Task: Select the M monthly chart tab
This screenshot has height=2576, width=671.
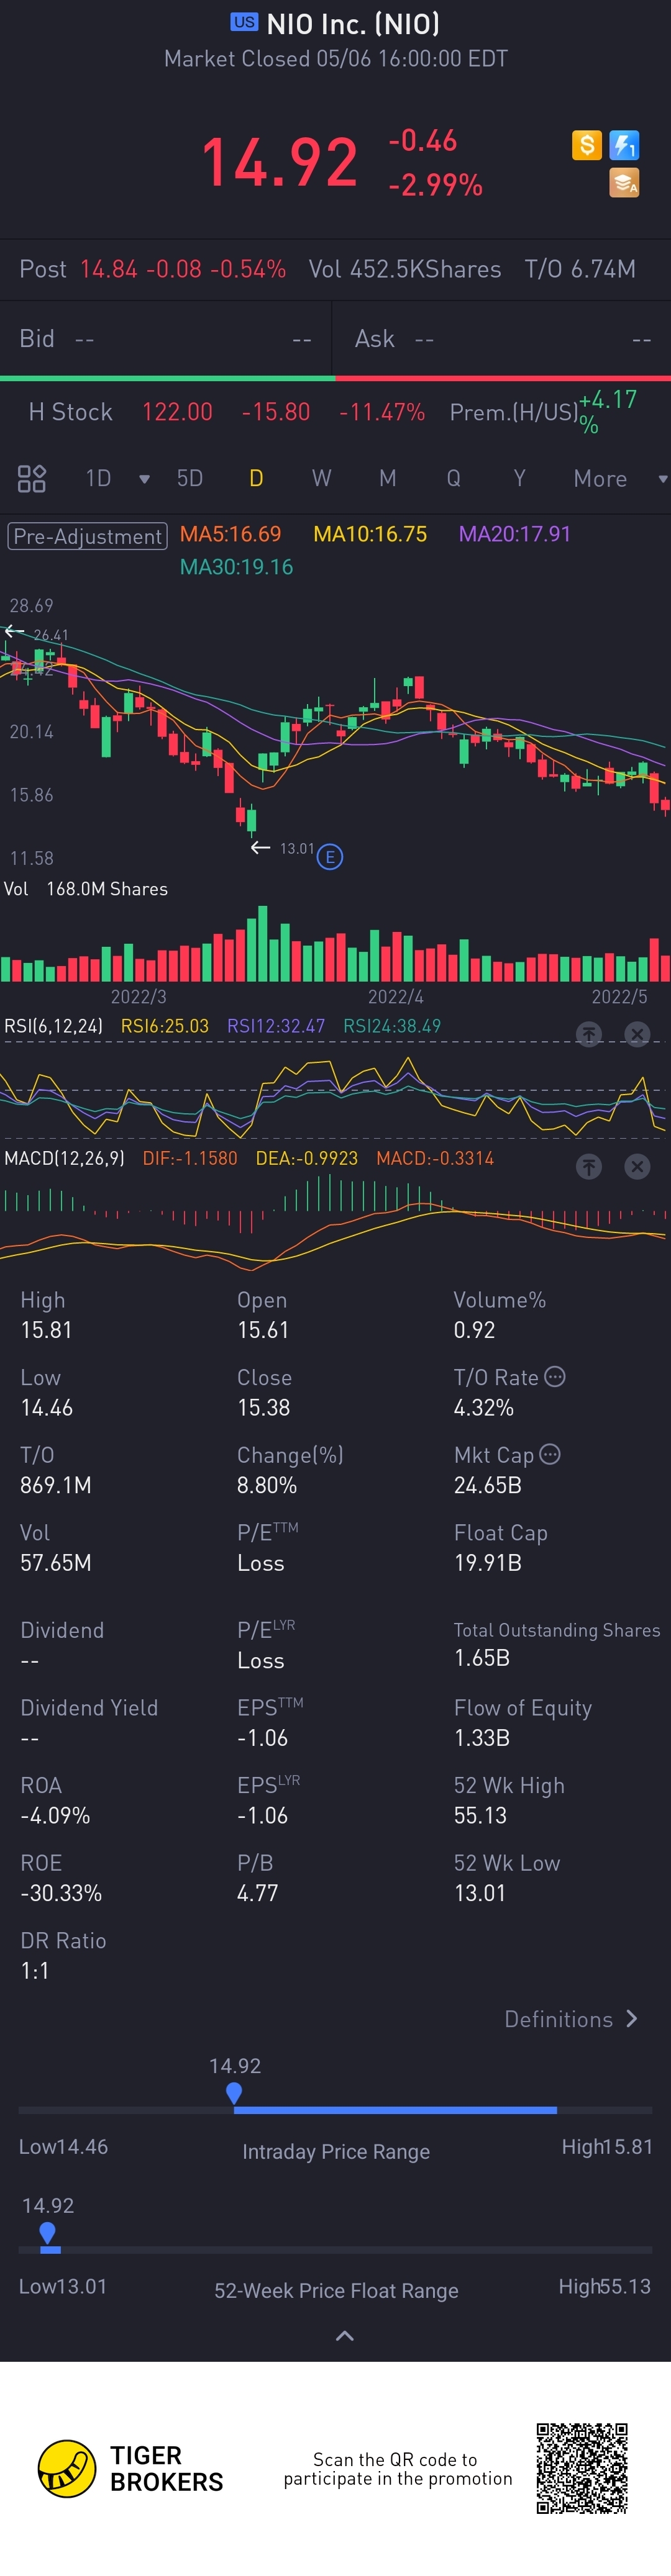Action: 388,478
